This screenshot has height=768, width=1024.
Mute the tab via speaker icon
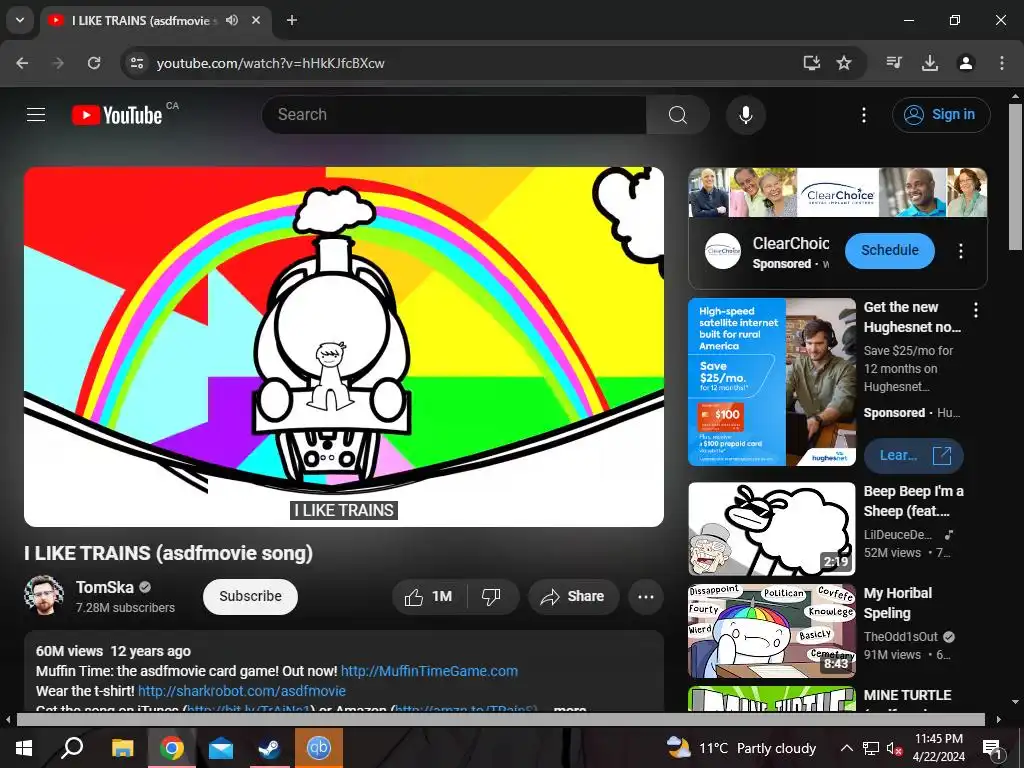(232, 20)
